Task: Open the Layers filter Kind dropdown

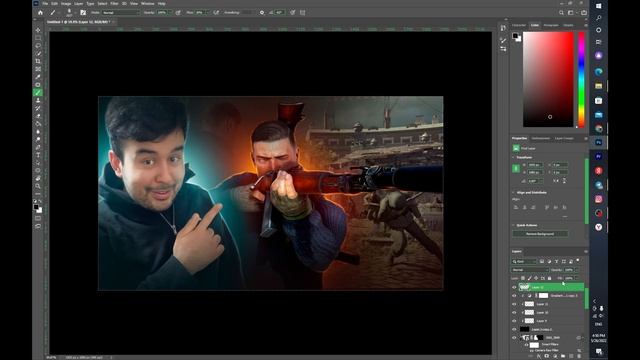Action: (x=524, y=261)
